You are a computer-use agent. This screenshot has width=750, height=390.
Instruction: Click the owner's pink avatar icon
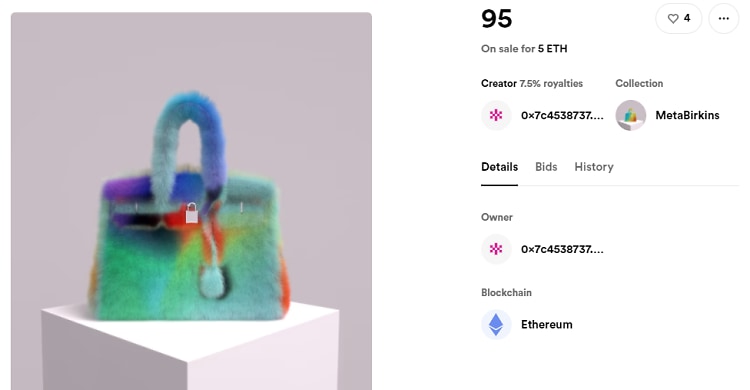click(x=496, y=249)
